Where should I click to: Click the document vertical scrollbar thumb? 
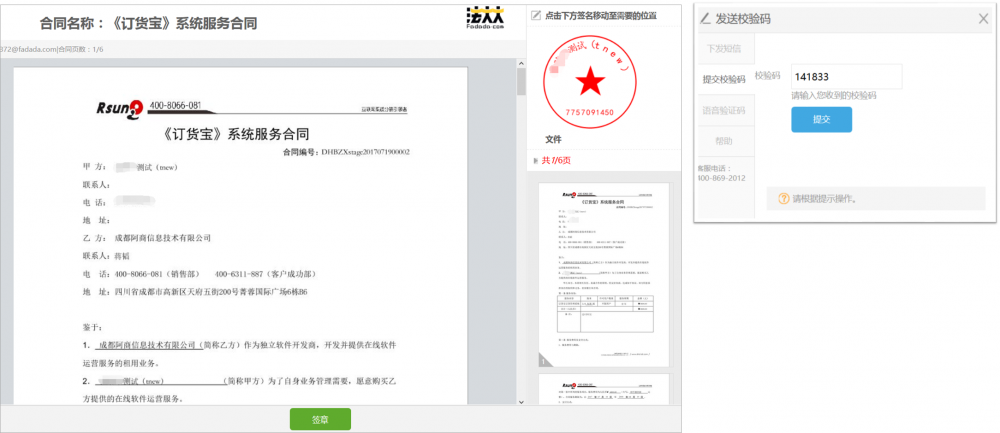[x=521, y=82]
